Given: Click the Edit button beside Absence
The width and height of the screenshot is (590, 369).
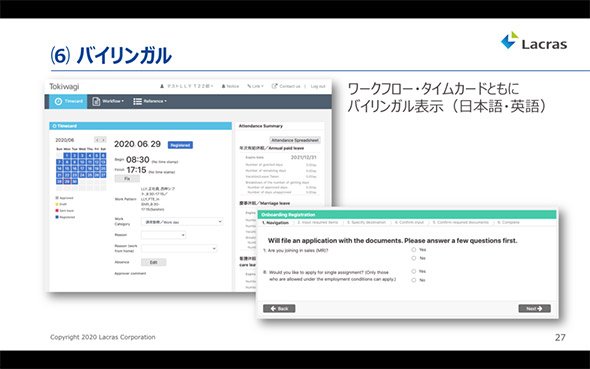Looking at the screenshot, I should tap(154, 262).
